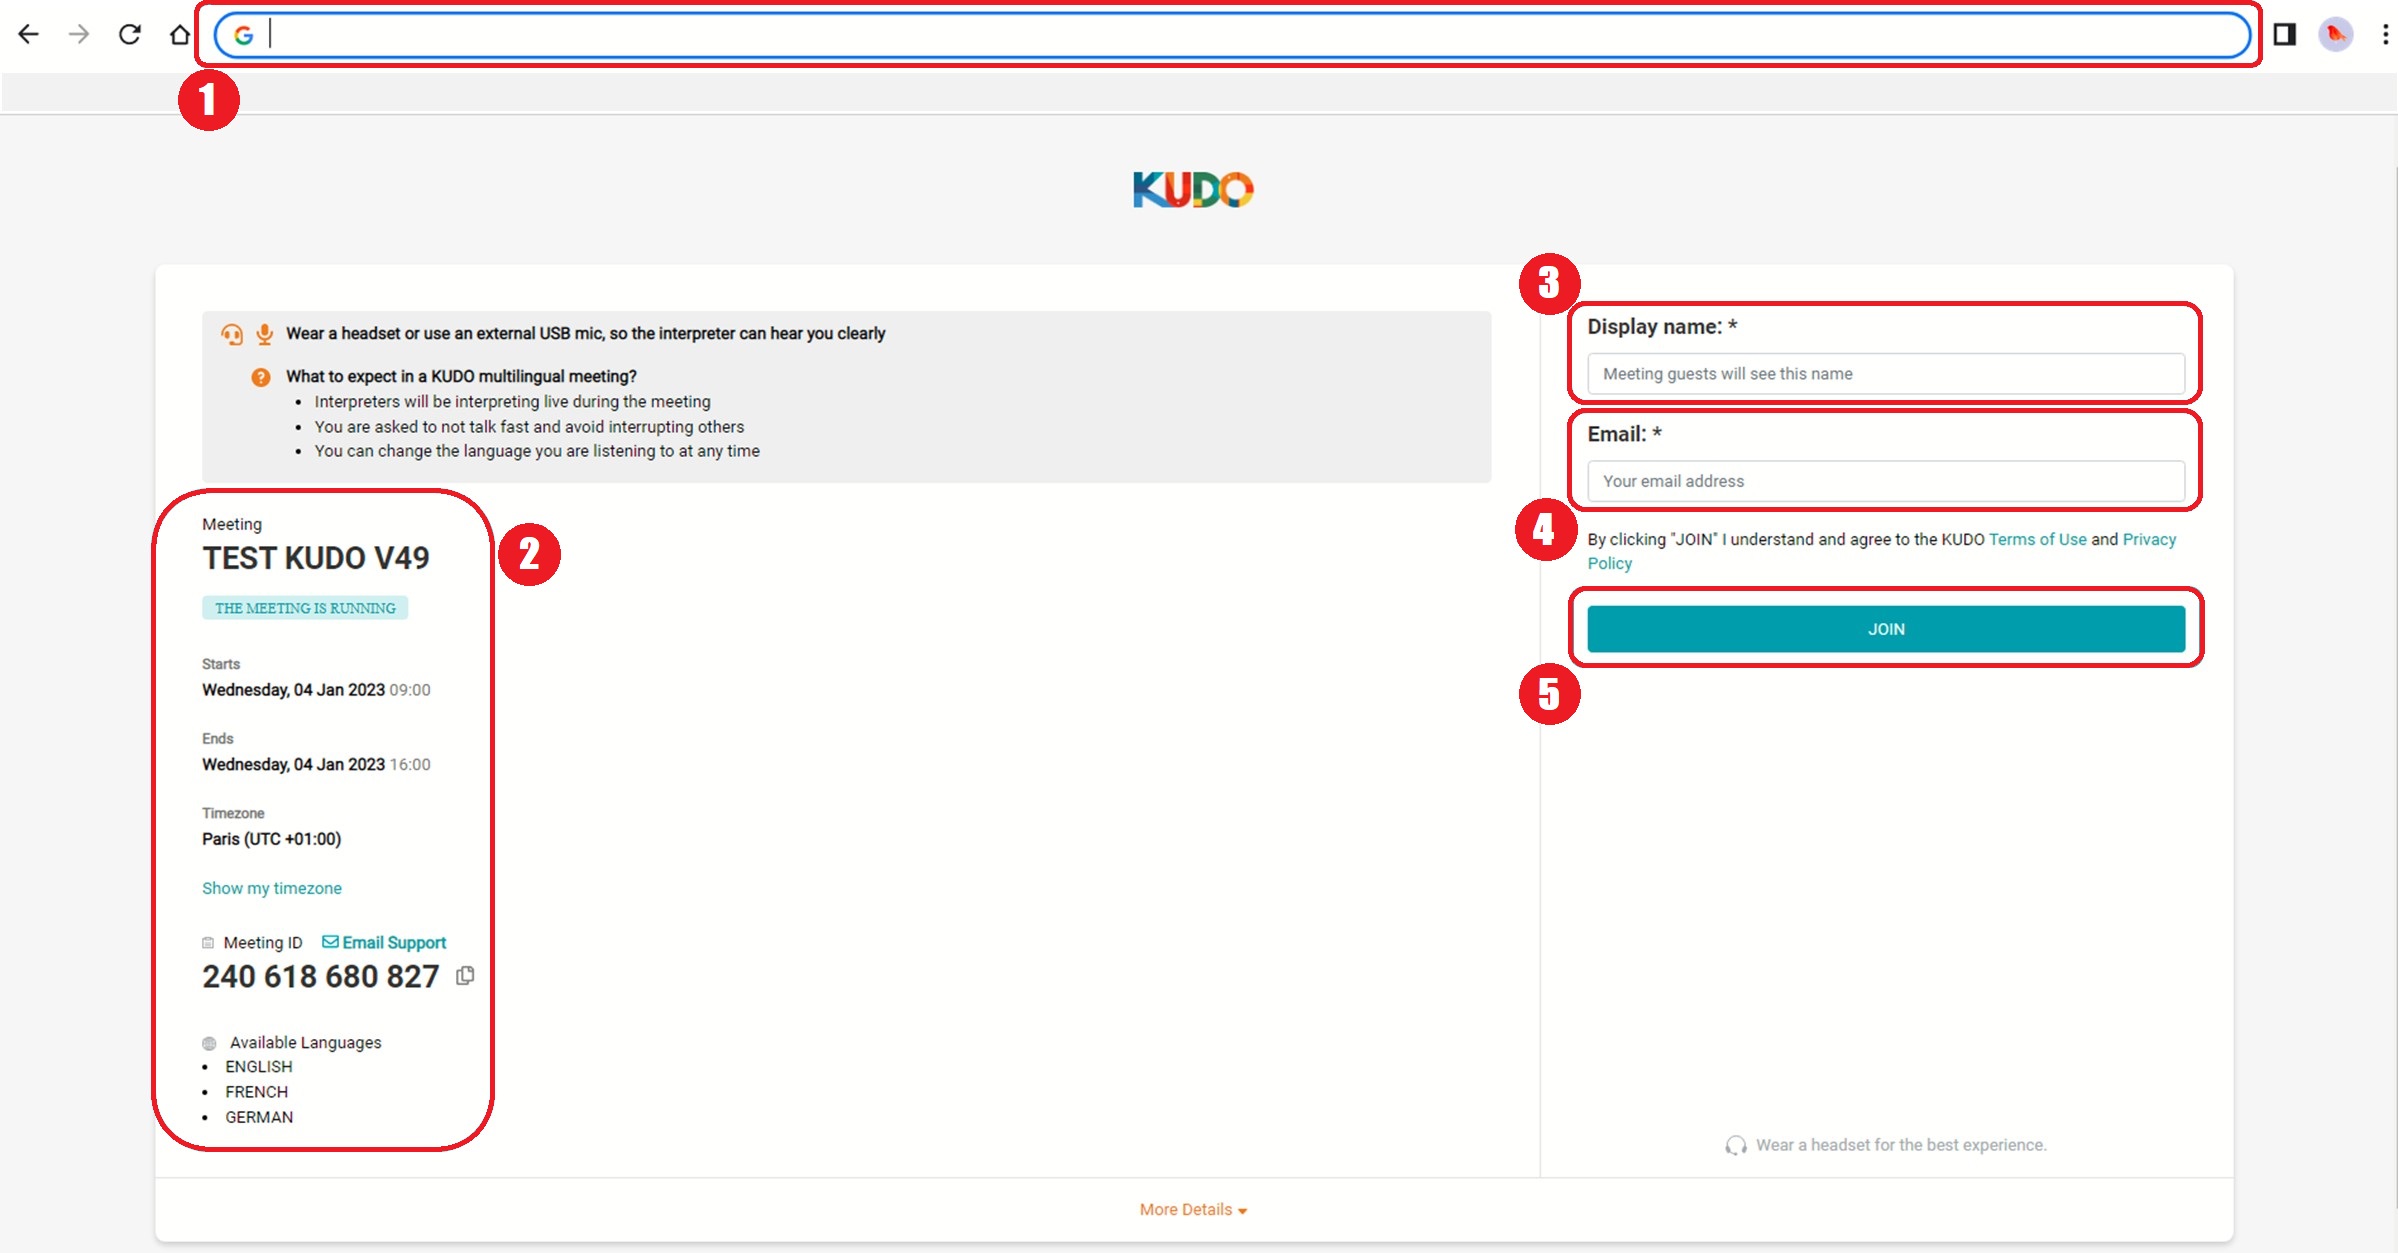The height and width of the screenshot is (1253, 2398).
Task: Click 'What to expect in a KUDO multilingual meeting?'
Action: (461, 376)
